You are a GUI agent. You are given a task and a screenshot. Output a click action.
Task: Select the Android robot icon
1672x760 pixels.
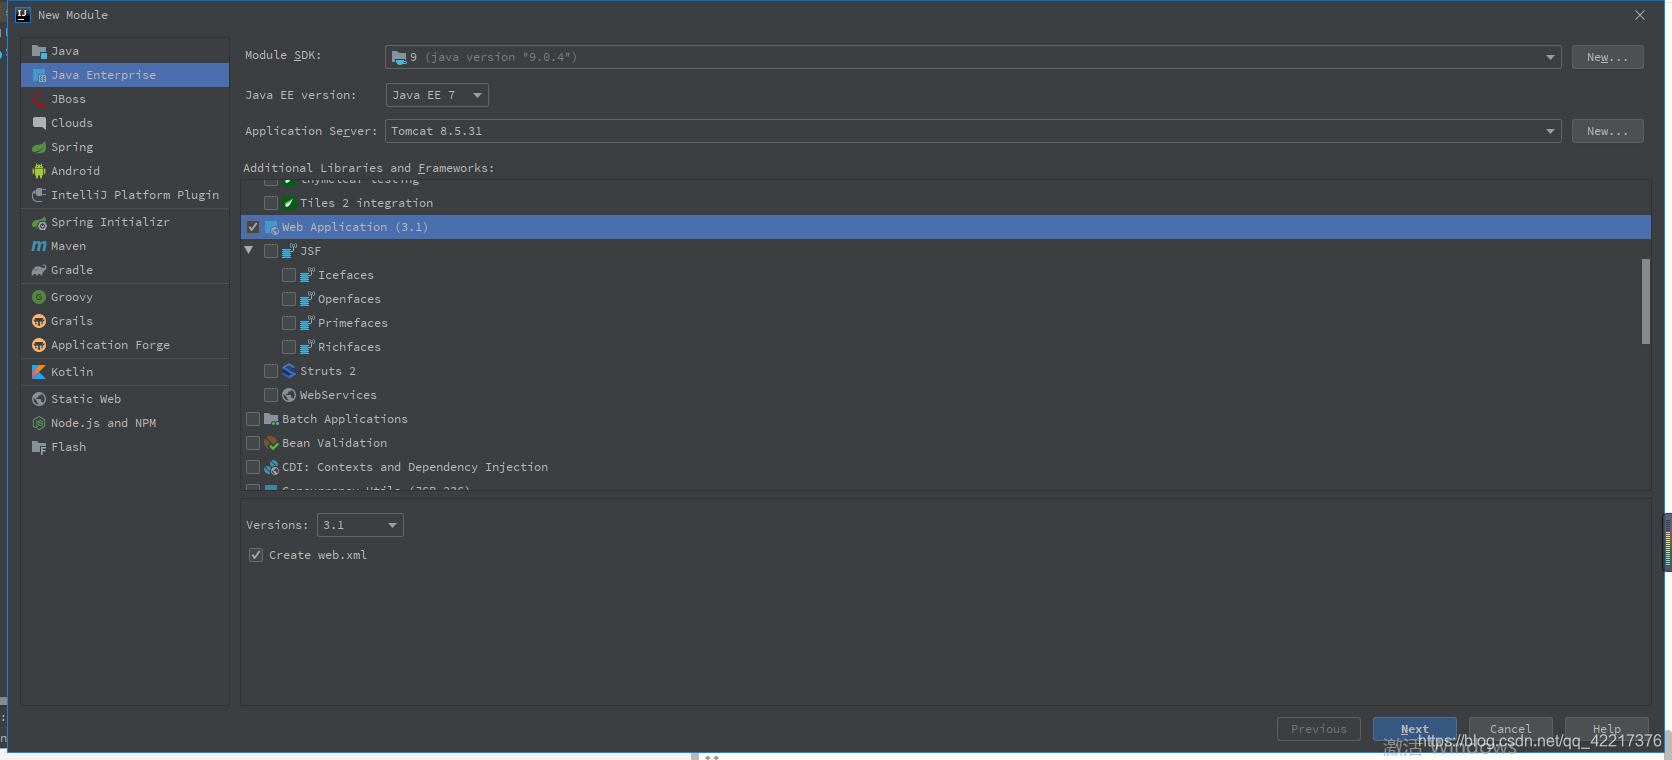(x=39, y=171)
